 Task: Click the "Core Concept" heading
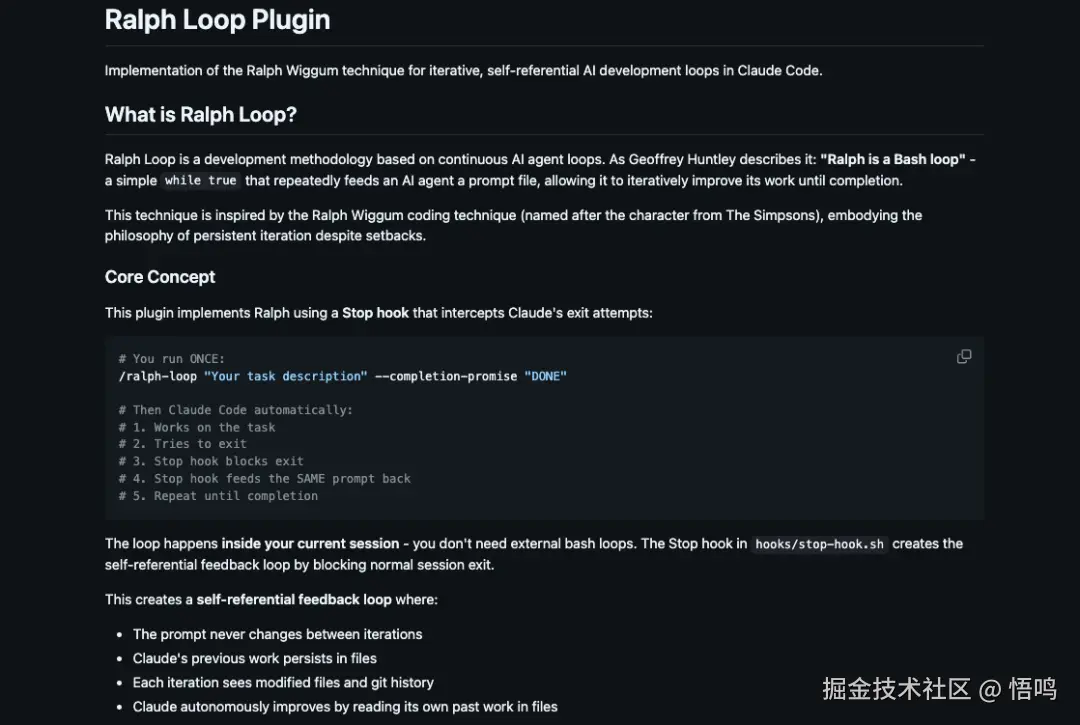tap(160, 277)
